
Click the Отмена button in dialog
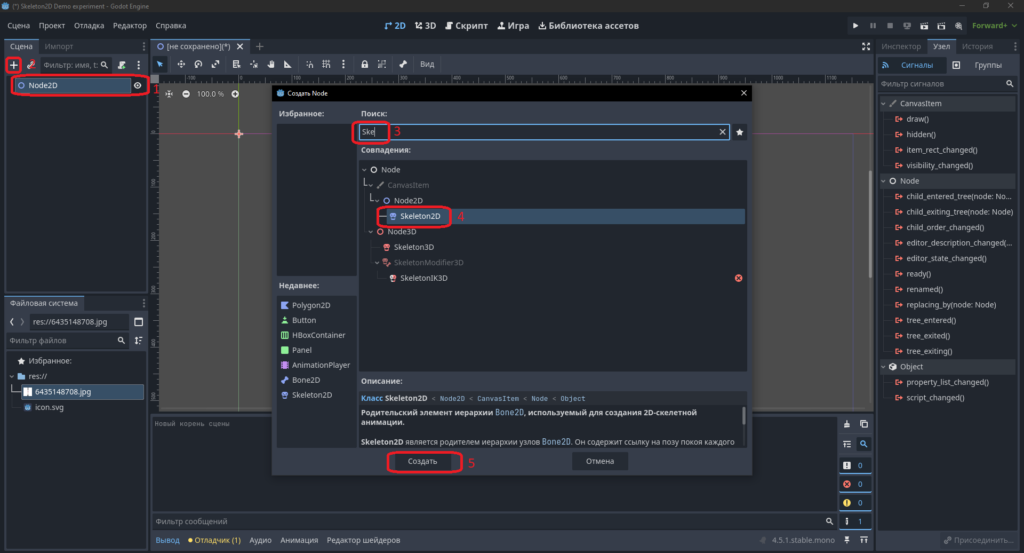[x=600, y=461]
